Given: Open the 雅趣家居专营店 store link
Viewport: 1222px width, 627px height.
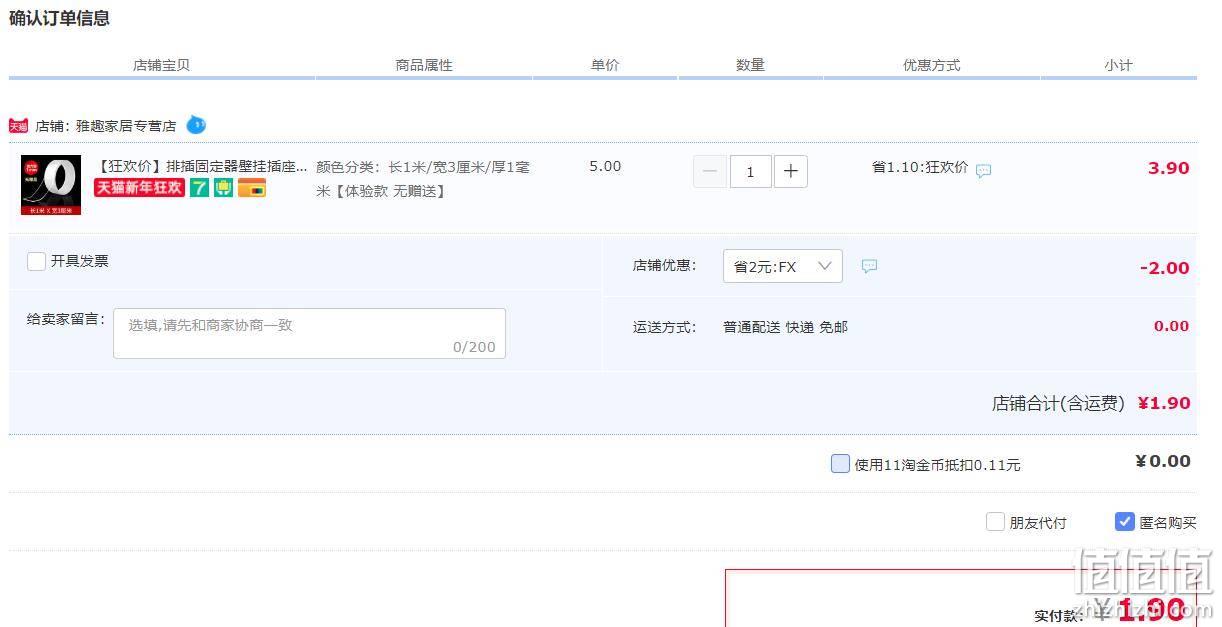Looking at the screenshot, I should click(x=126, y=126).
